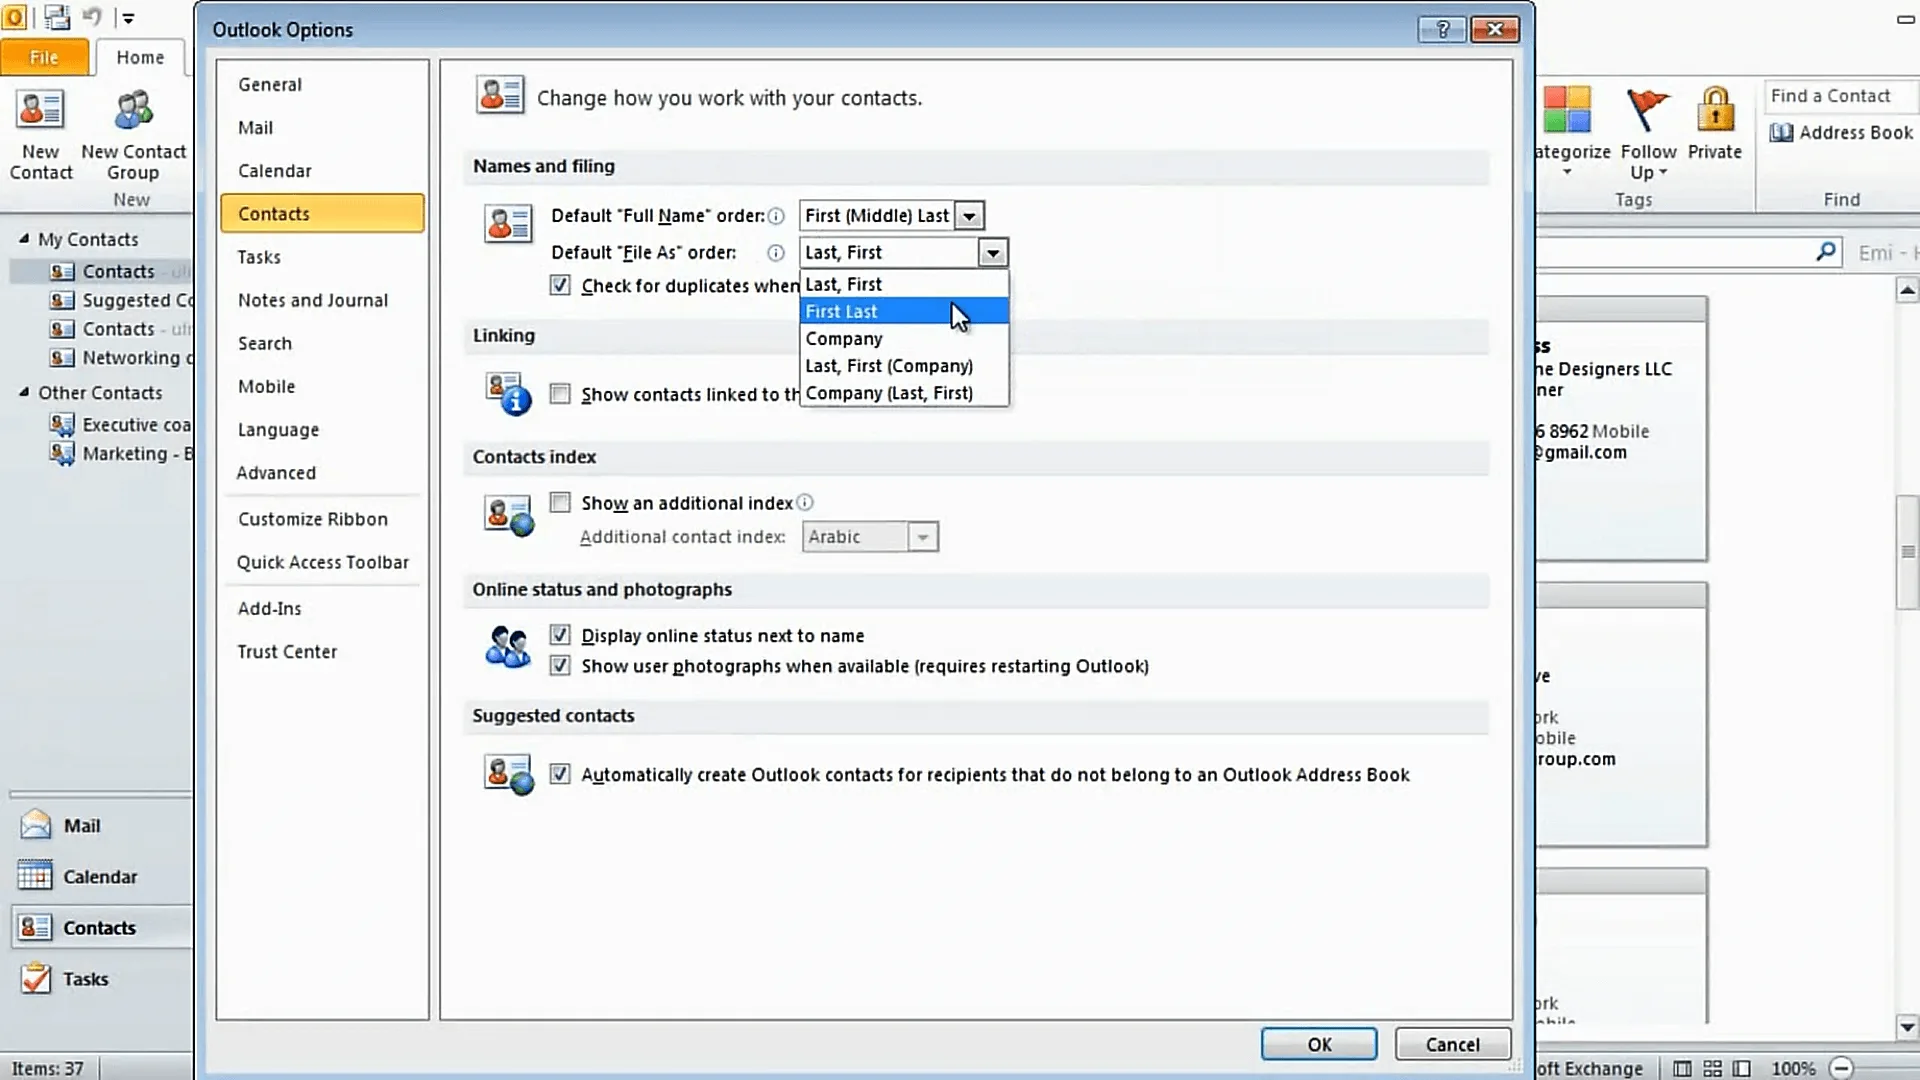Collapse the Other Contacts group

coord(24,392)
